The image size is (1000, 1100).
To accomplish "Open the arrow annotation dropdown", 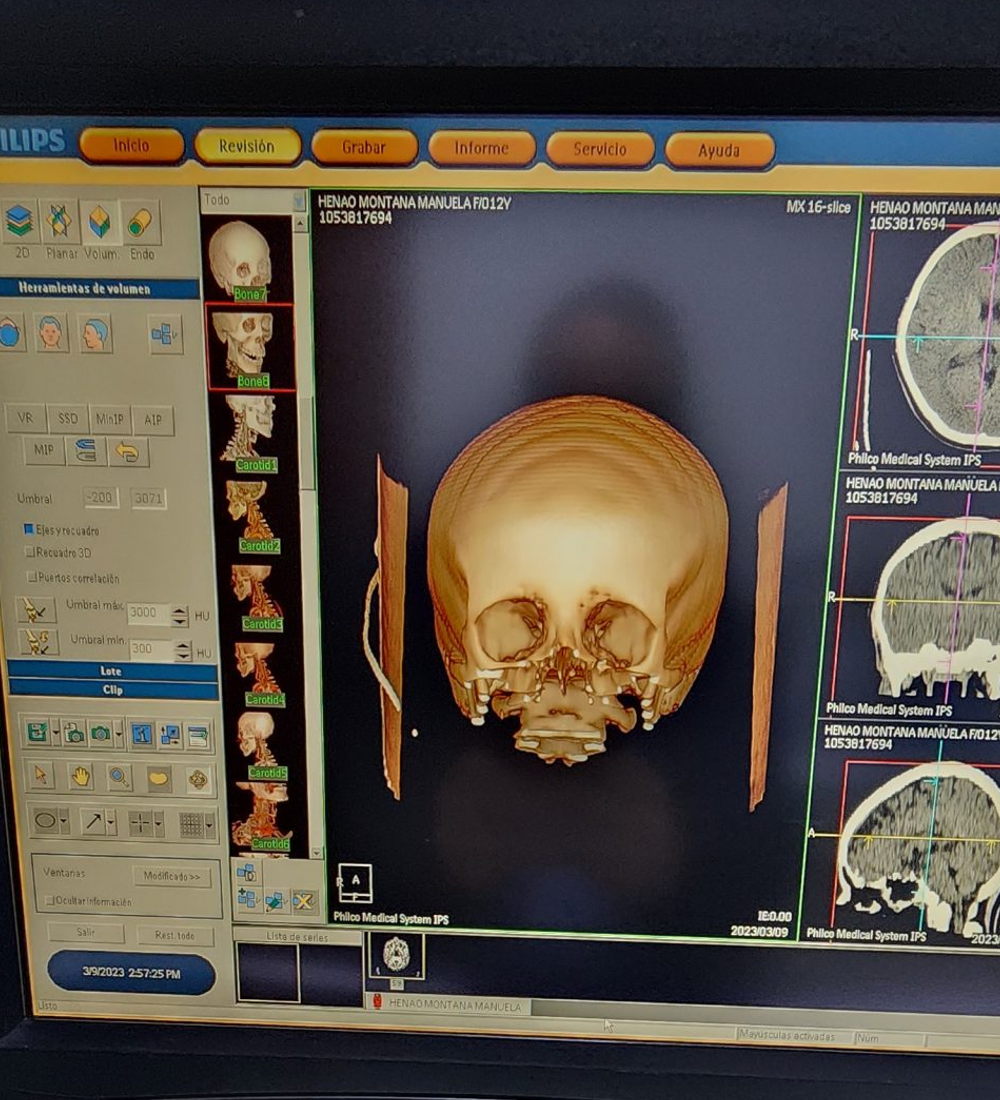I will pos(112,823).
